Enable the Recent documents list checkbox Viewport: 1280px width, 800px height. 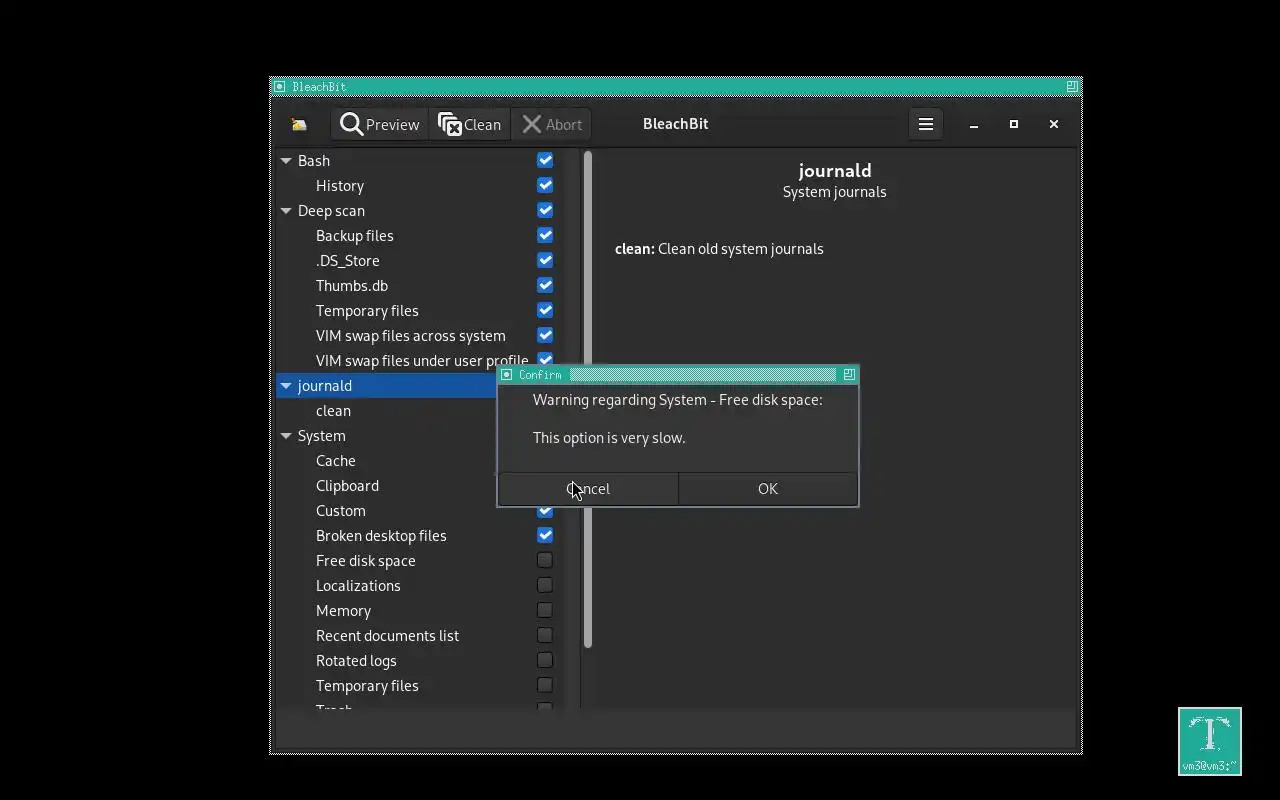click(x=545, y=635)
